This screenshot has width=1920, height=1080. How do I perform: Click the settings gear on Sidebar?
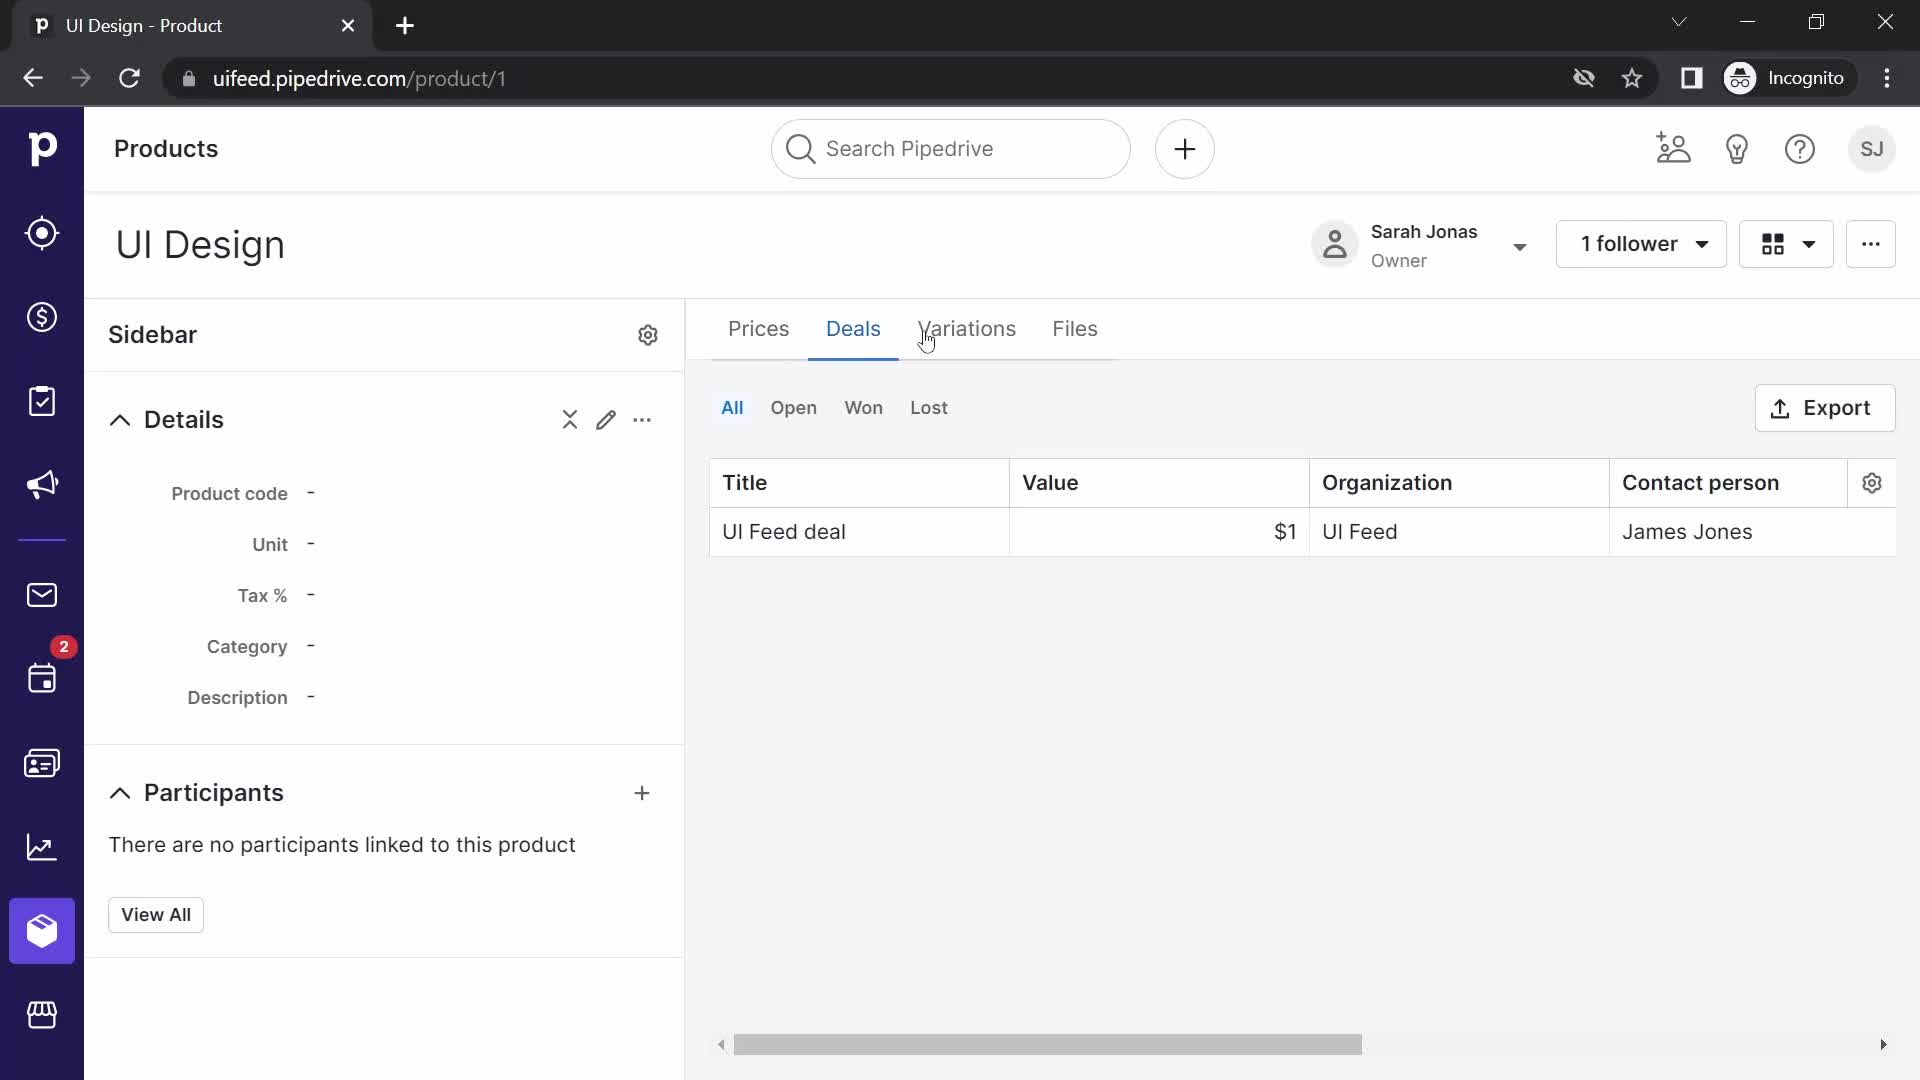coord(647,334)
